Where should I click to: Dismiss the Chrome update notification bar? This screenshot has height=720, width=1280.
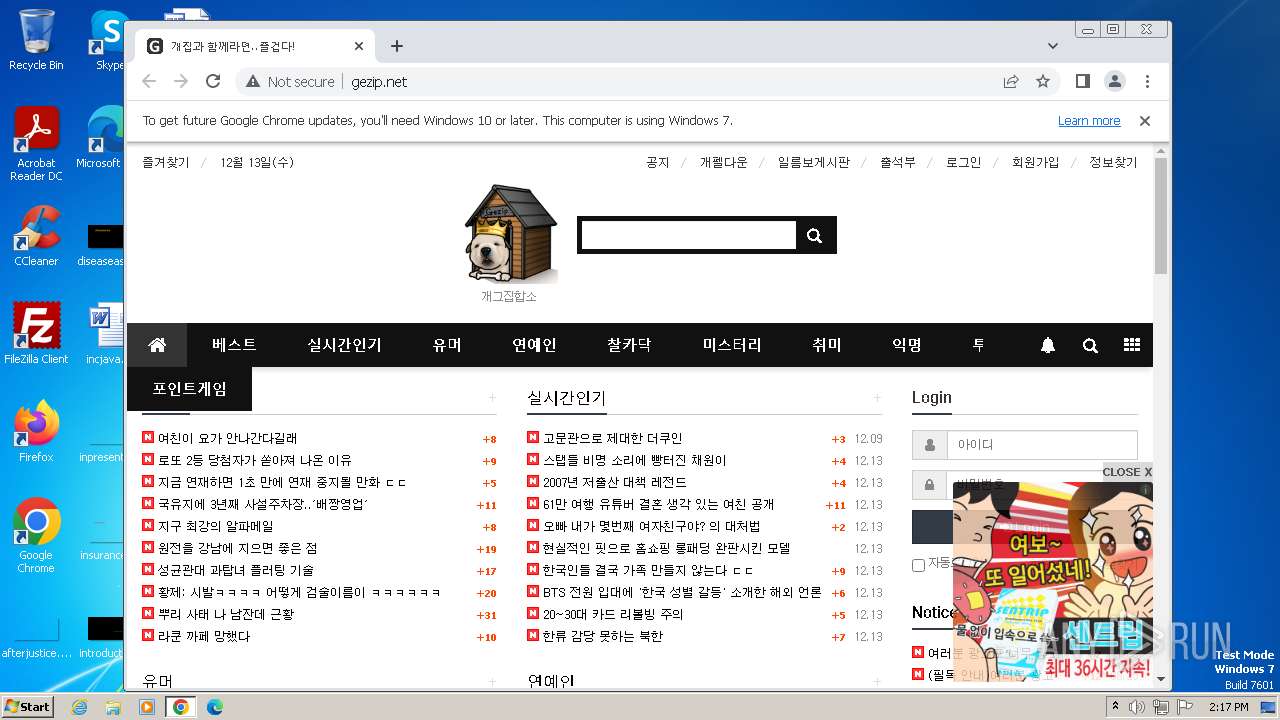1145,120
